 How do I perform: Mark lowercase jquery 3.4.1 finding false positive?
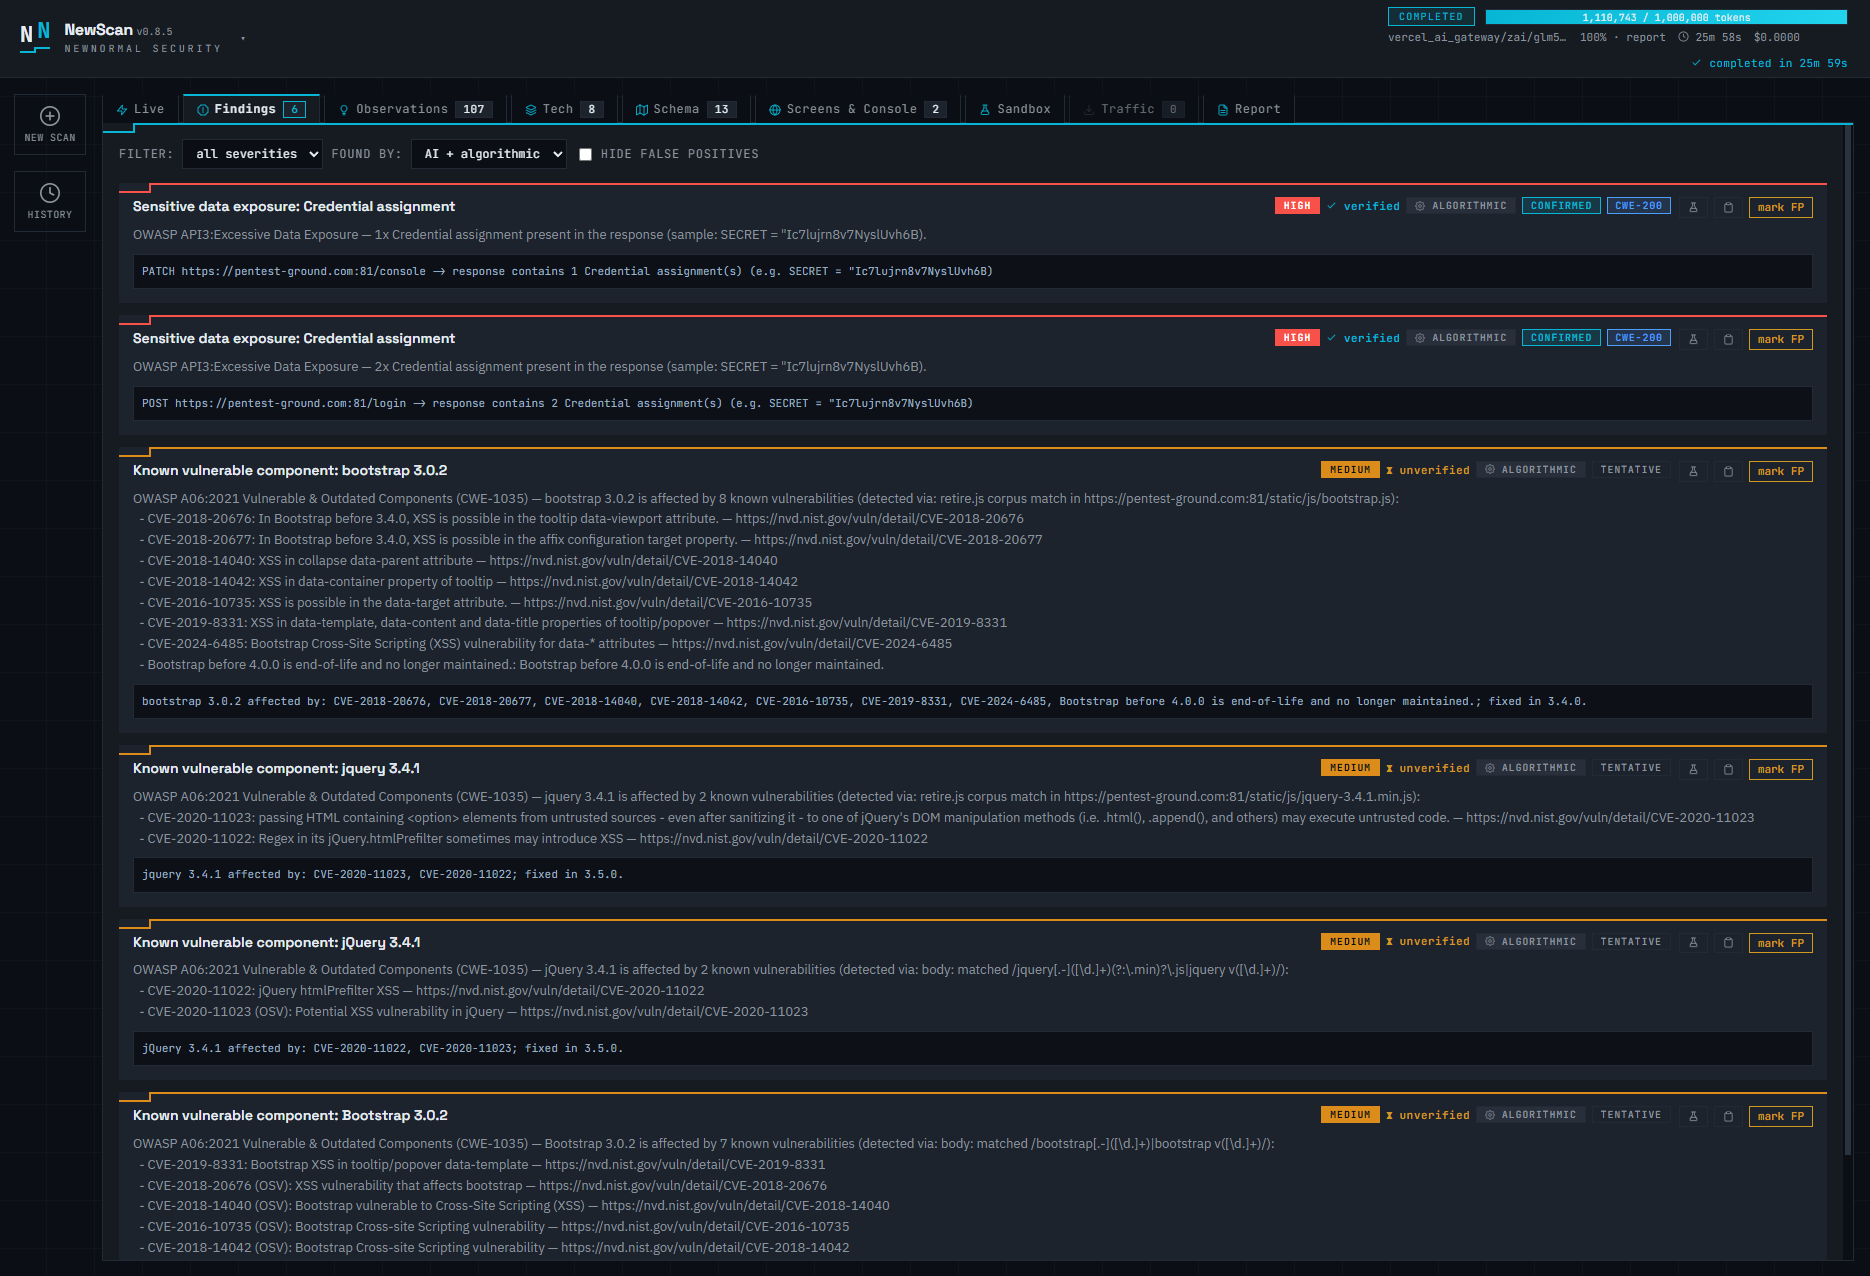1780,769
